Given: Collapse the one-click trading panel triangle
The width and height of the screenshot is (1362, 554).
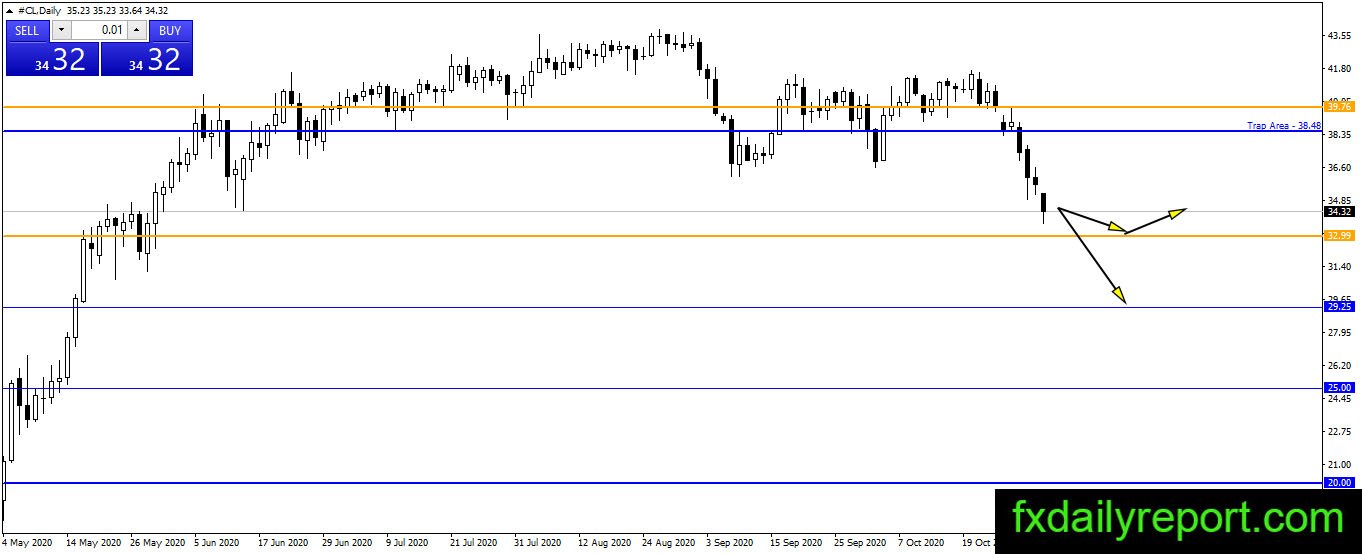Looking at the screenshot, I should (x=10, y=11).
